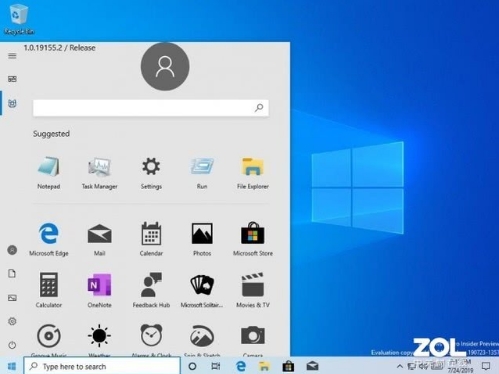Open Settings from the Start sidebar
Image resolution: width=499 pixels, height=374 pixels.
point(12,321)
